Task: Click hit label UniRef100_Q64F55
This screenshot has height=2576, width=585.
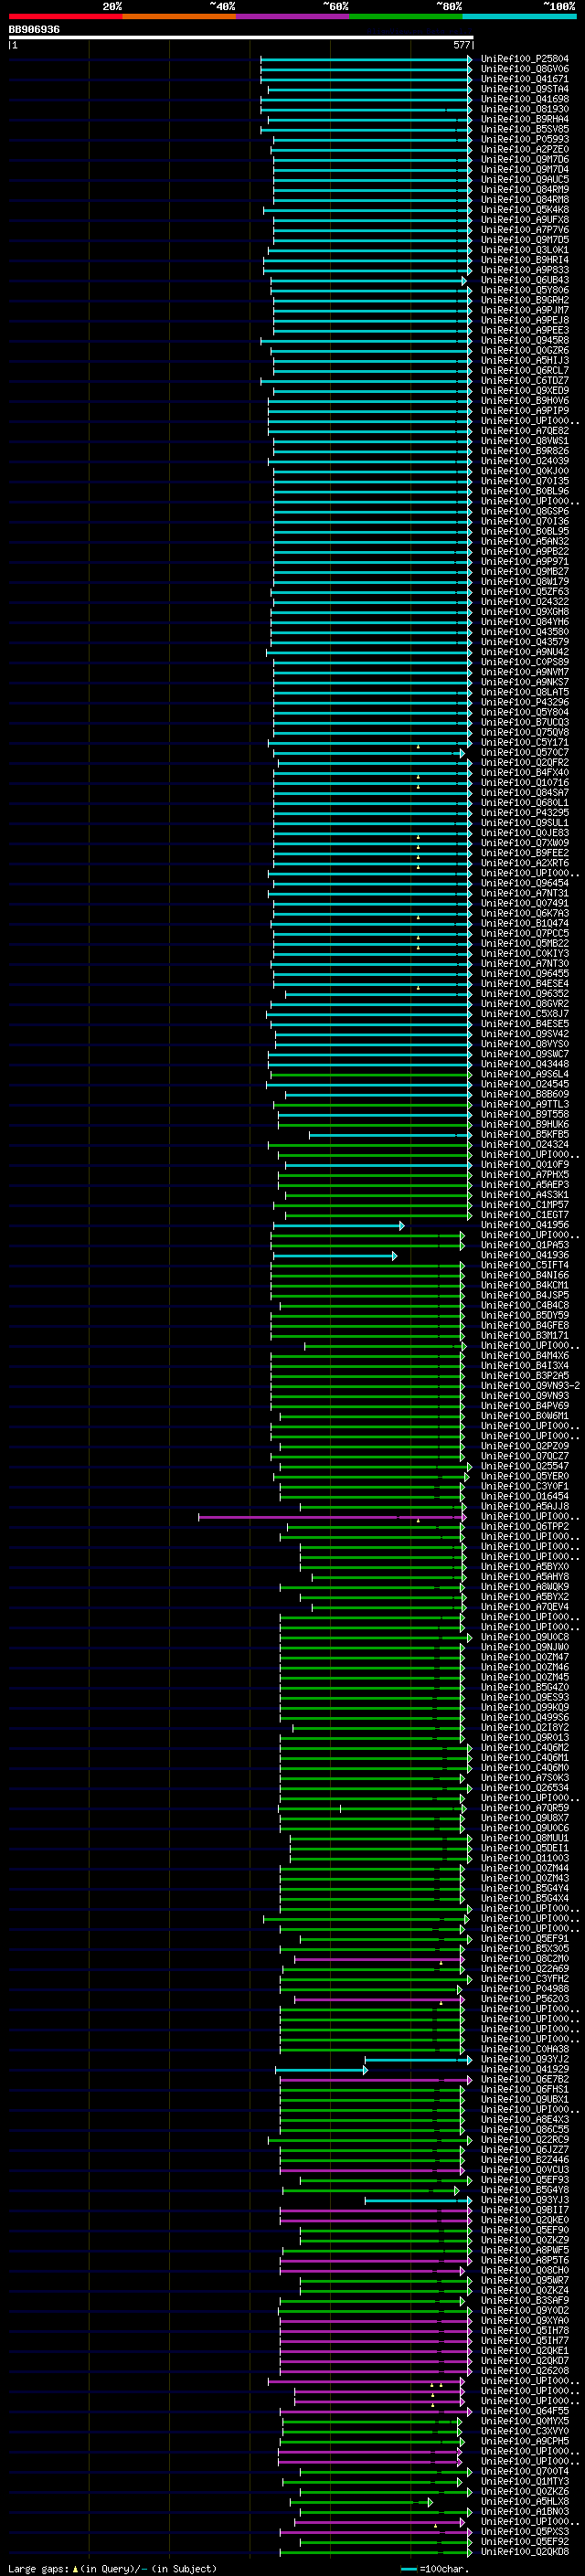Action: point(525,2411)
